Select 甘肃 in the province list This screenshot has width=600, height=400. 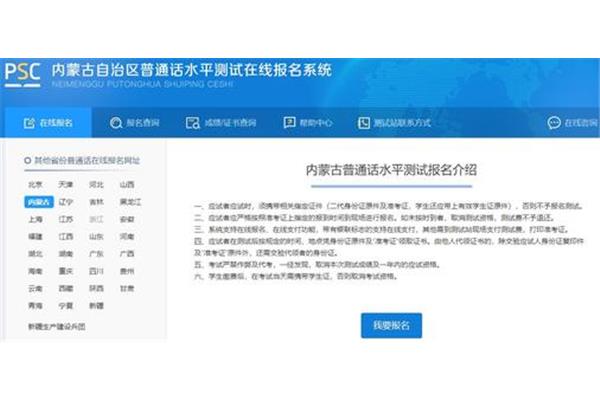(127, 288)
